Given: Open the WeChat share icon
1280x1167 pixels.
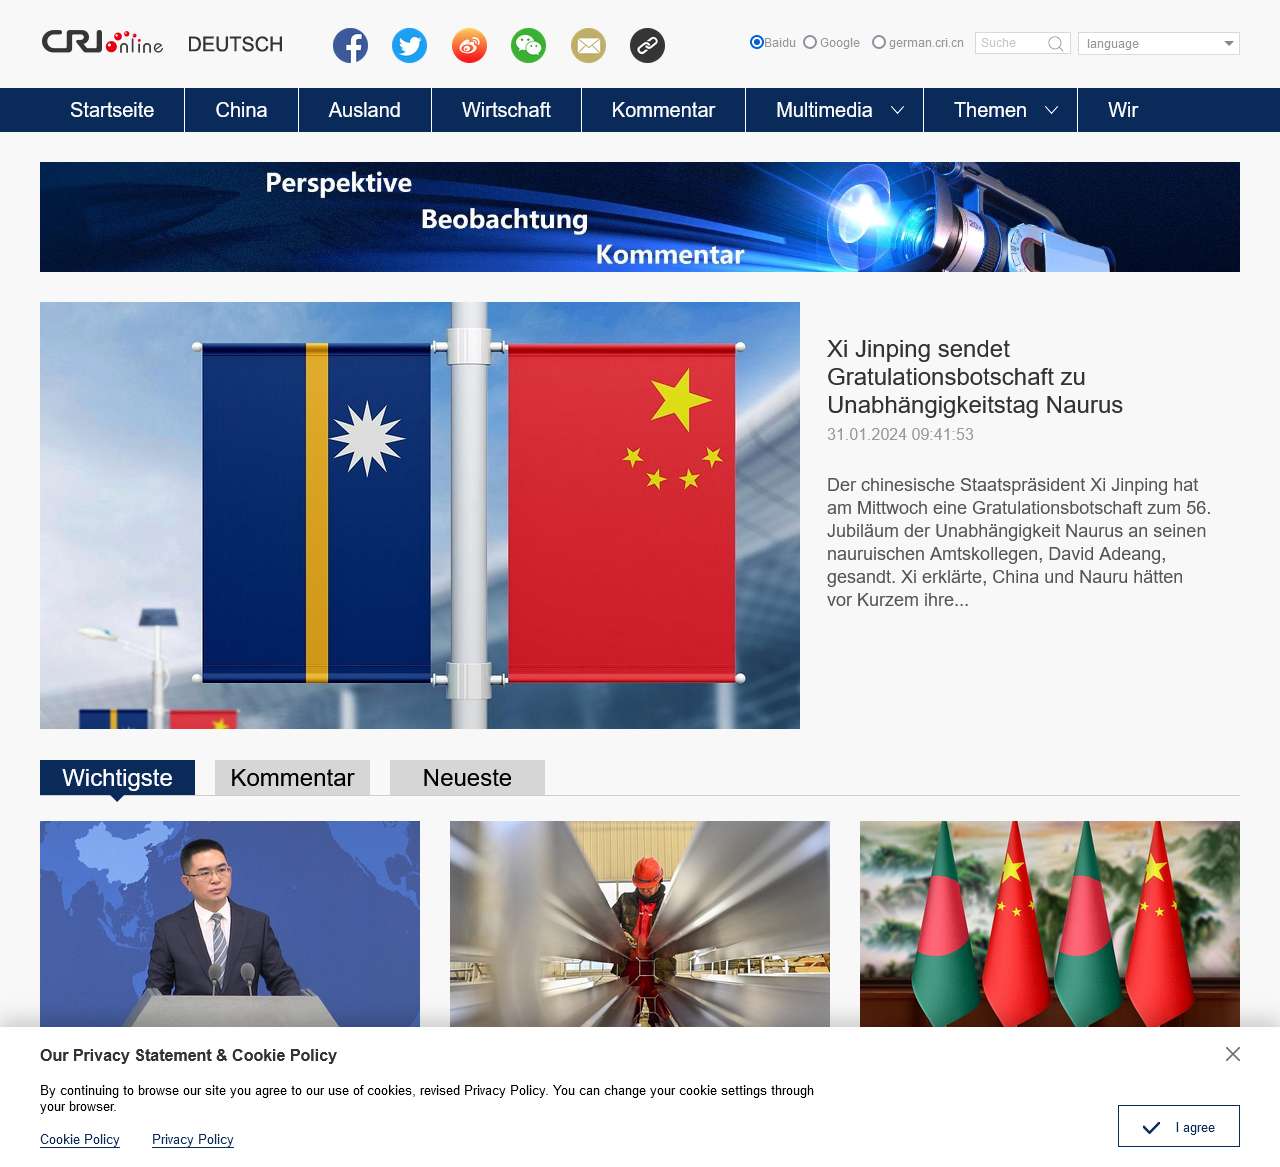Looking at the screenshot, I should coord(528,45).
